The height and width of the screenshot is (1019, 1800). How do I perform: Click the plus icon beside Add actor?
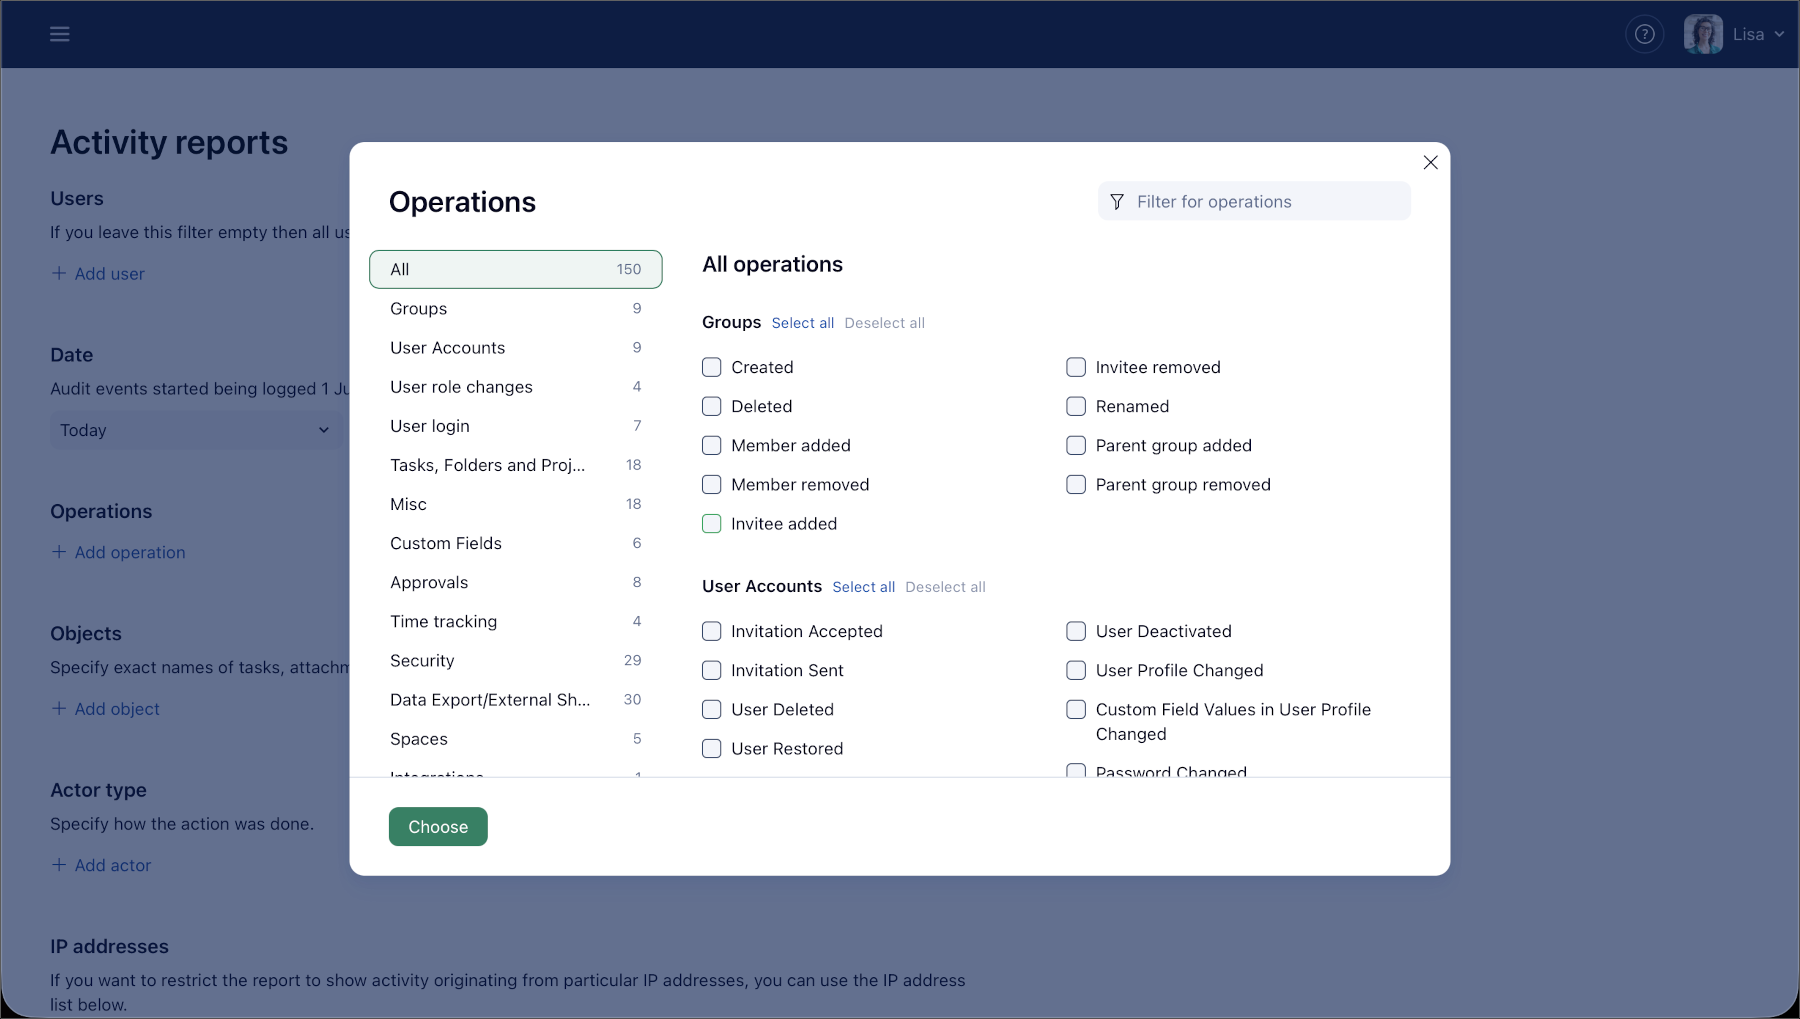(x=59, y=865)
